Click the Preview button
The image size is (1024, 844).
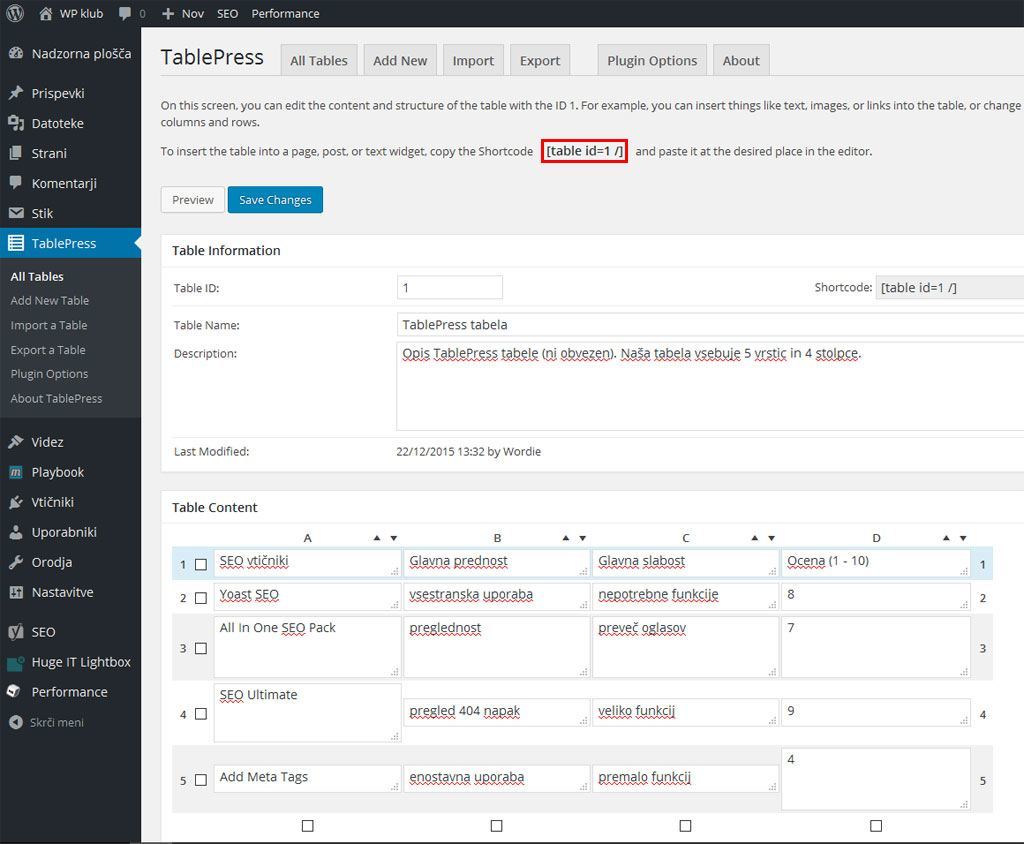tap(193, 200)
